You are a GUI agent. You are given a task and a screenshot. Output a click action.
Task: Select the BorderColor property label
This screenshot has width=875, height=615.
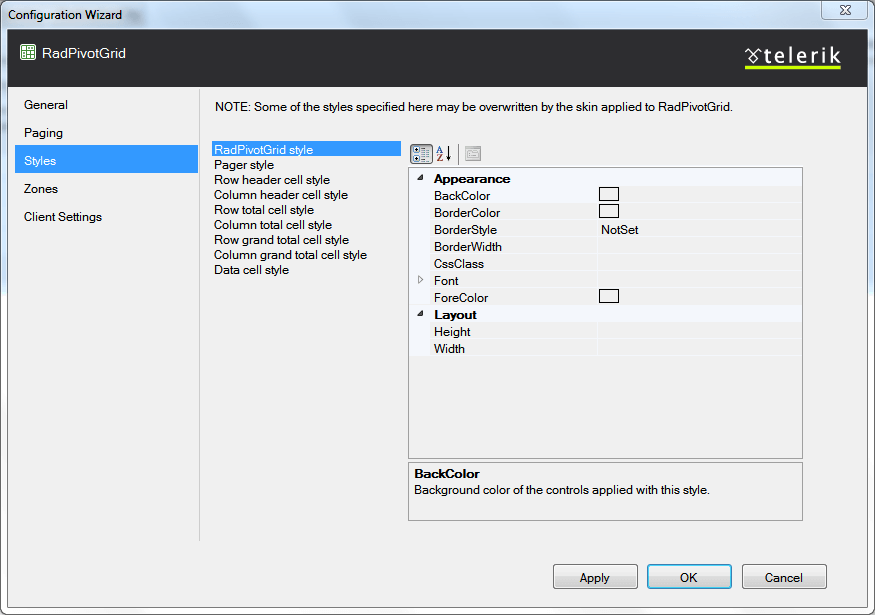[x=467, y=213]
